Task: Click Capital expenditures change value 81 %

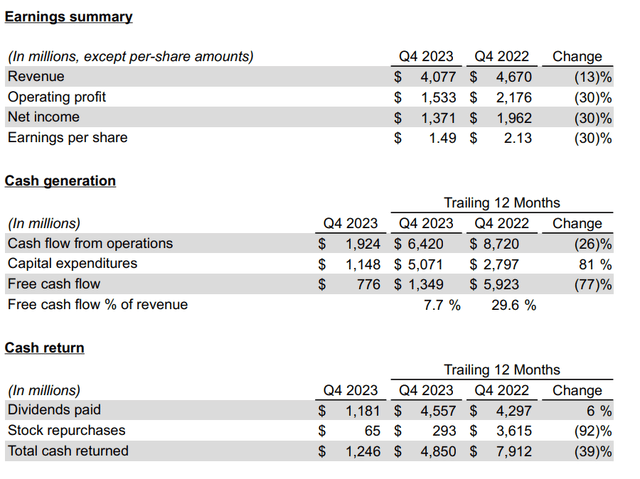Action: tap(595, 264)
